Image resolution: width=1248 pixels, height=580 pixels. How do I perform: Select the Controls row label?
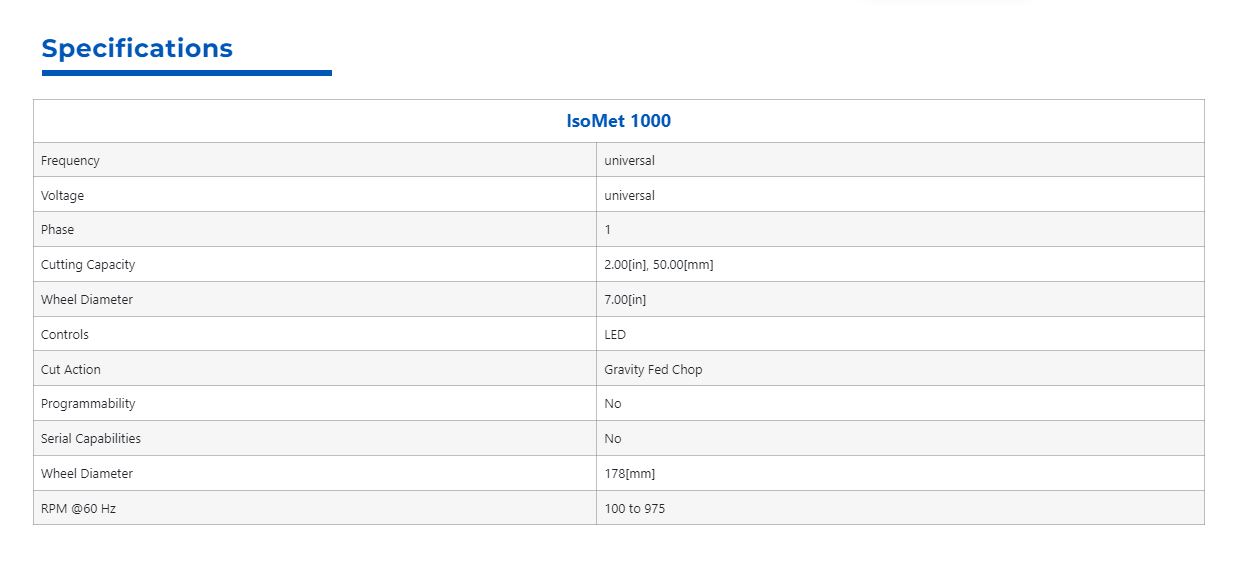[65, 334]
